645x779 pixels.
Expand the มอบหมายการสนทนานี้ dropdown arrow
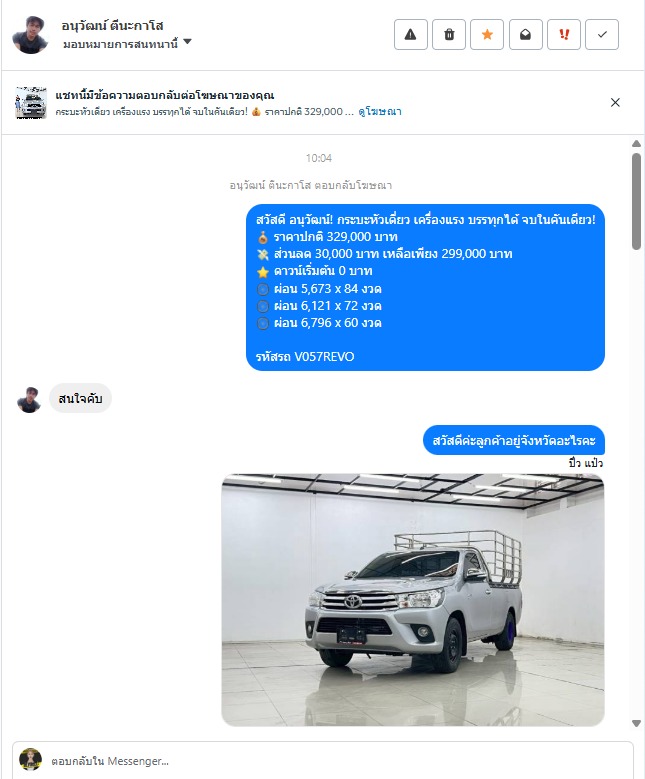(x=187, y=42)
